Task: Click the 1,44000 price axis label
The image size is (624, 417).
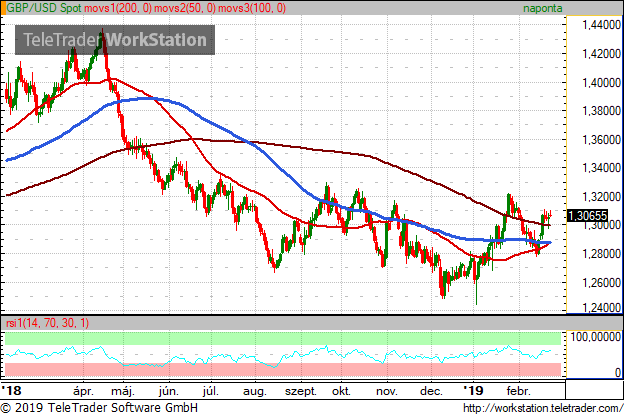Action: 601,25
